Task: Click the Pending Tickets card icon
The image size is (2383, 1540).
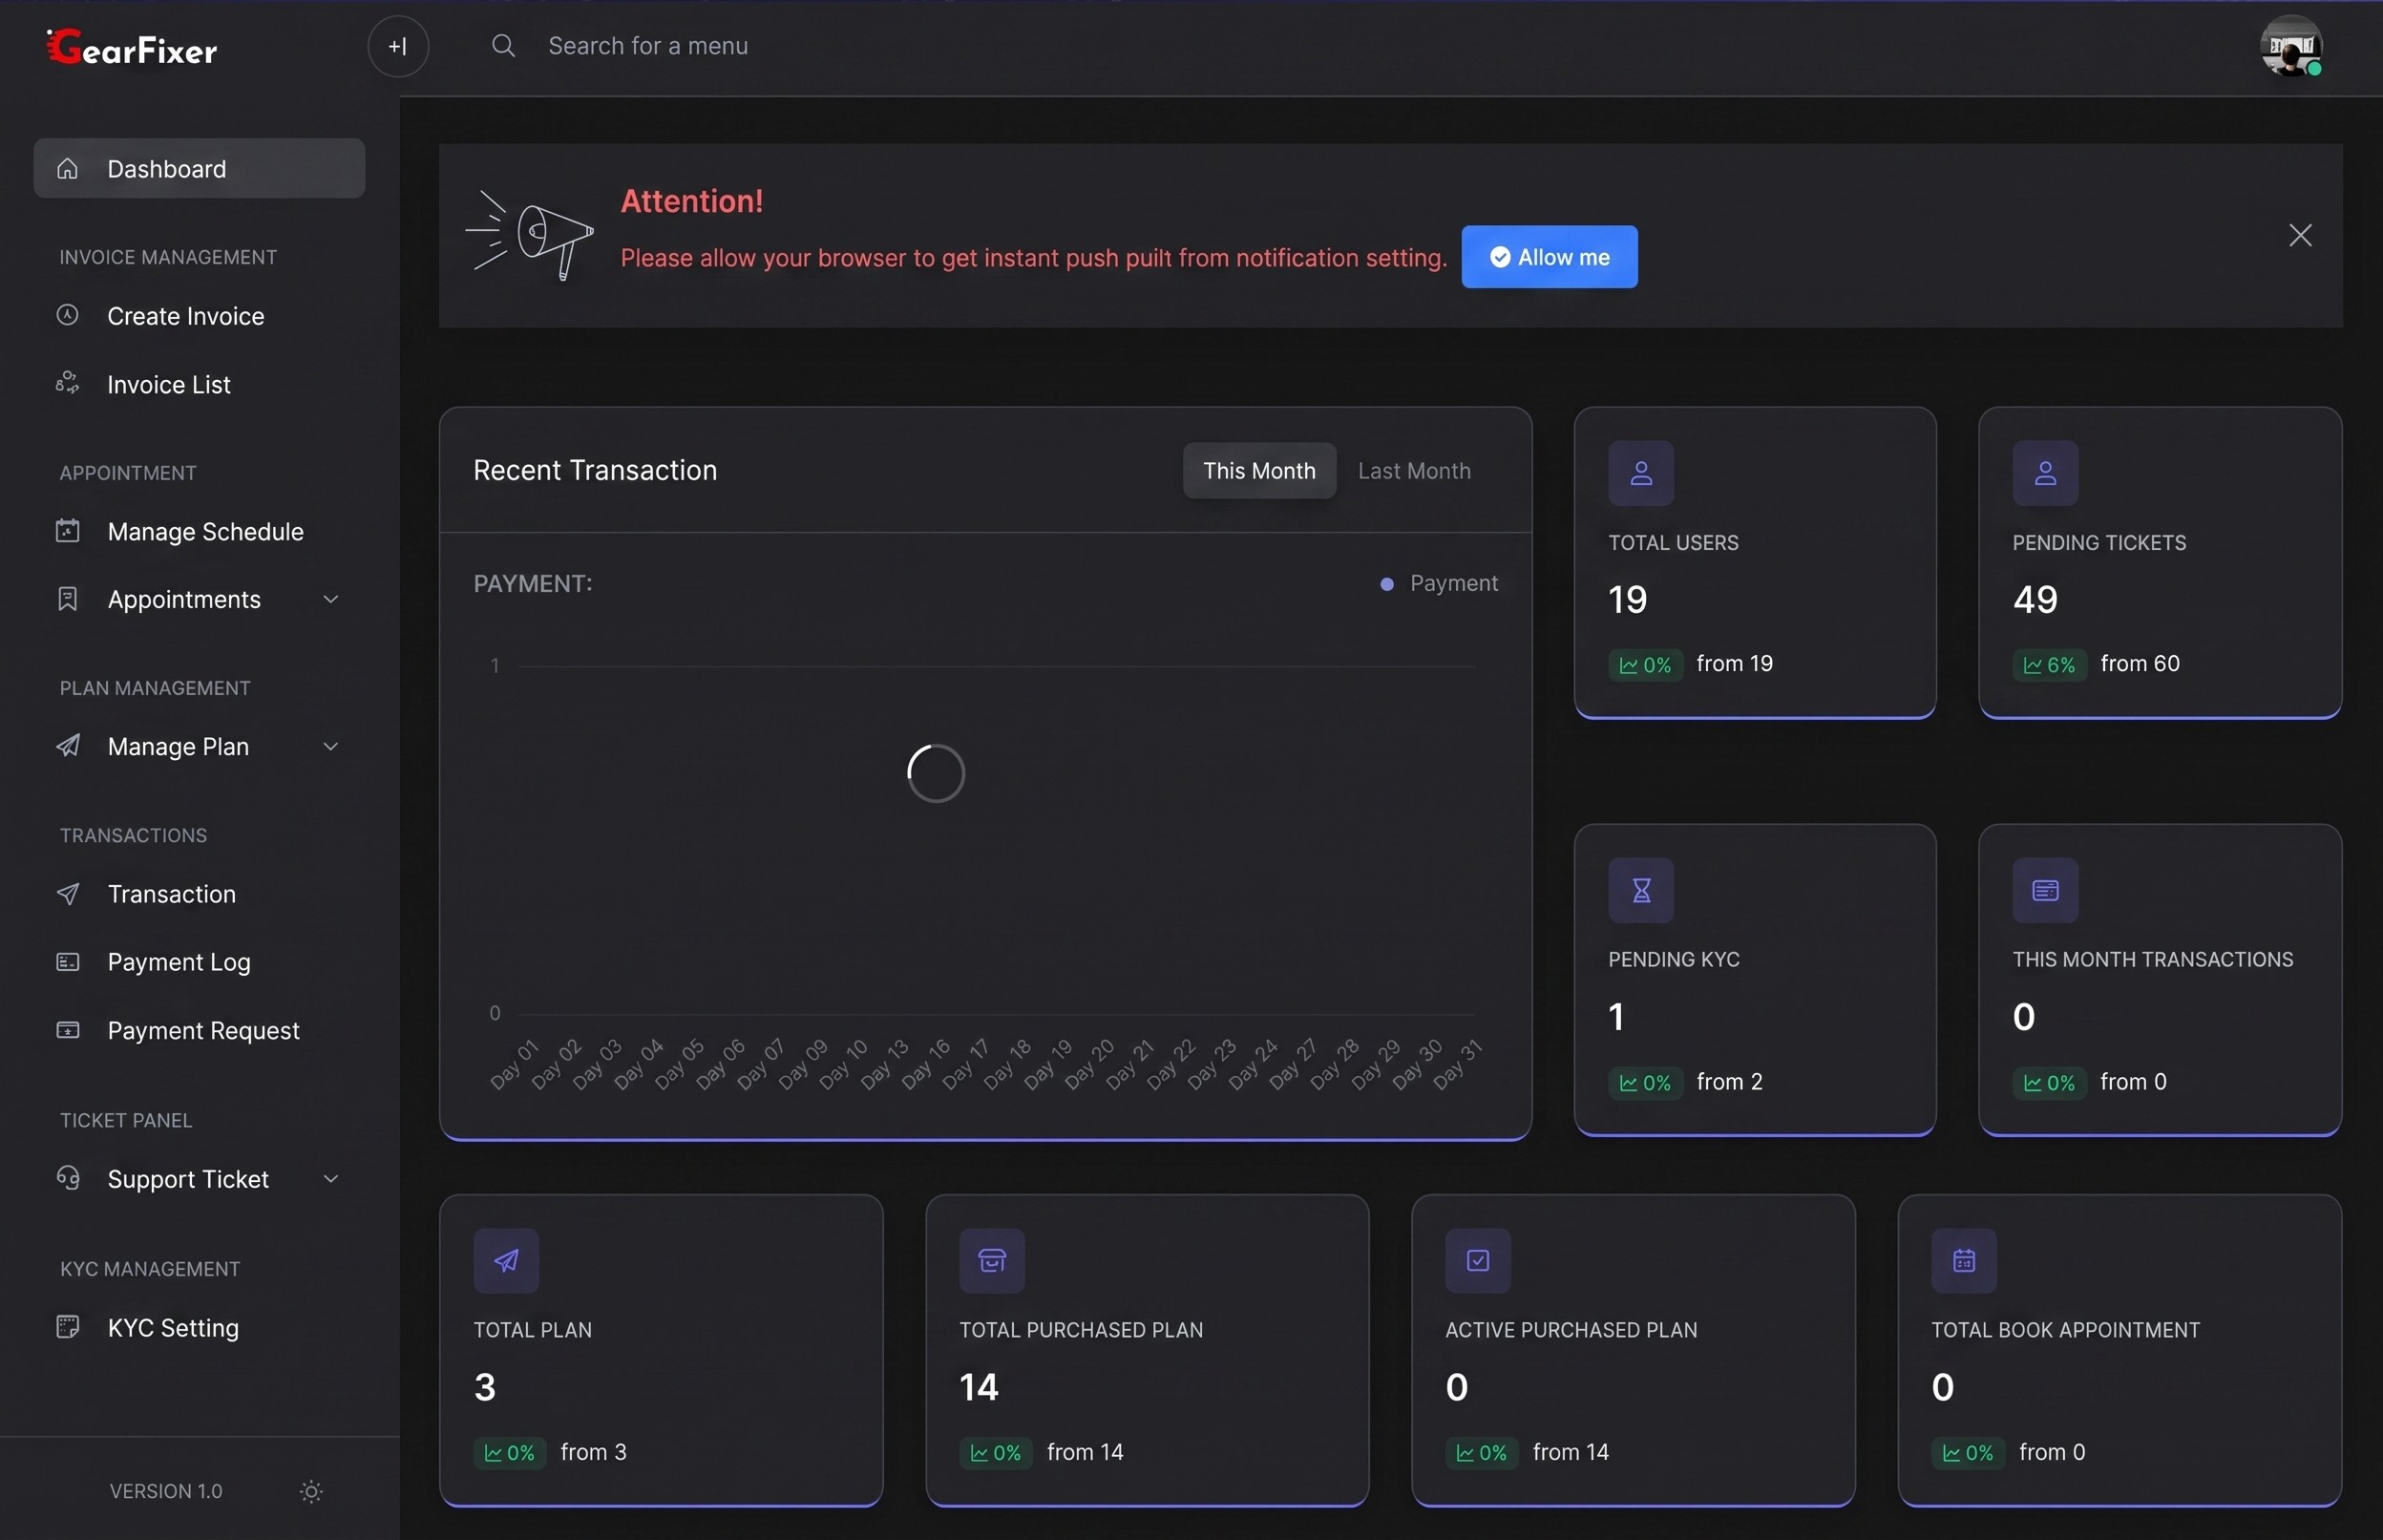Action: [x=2045, y=473]
